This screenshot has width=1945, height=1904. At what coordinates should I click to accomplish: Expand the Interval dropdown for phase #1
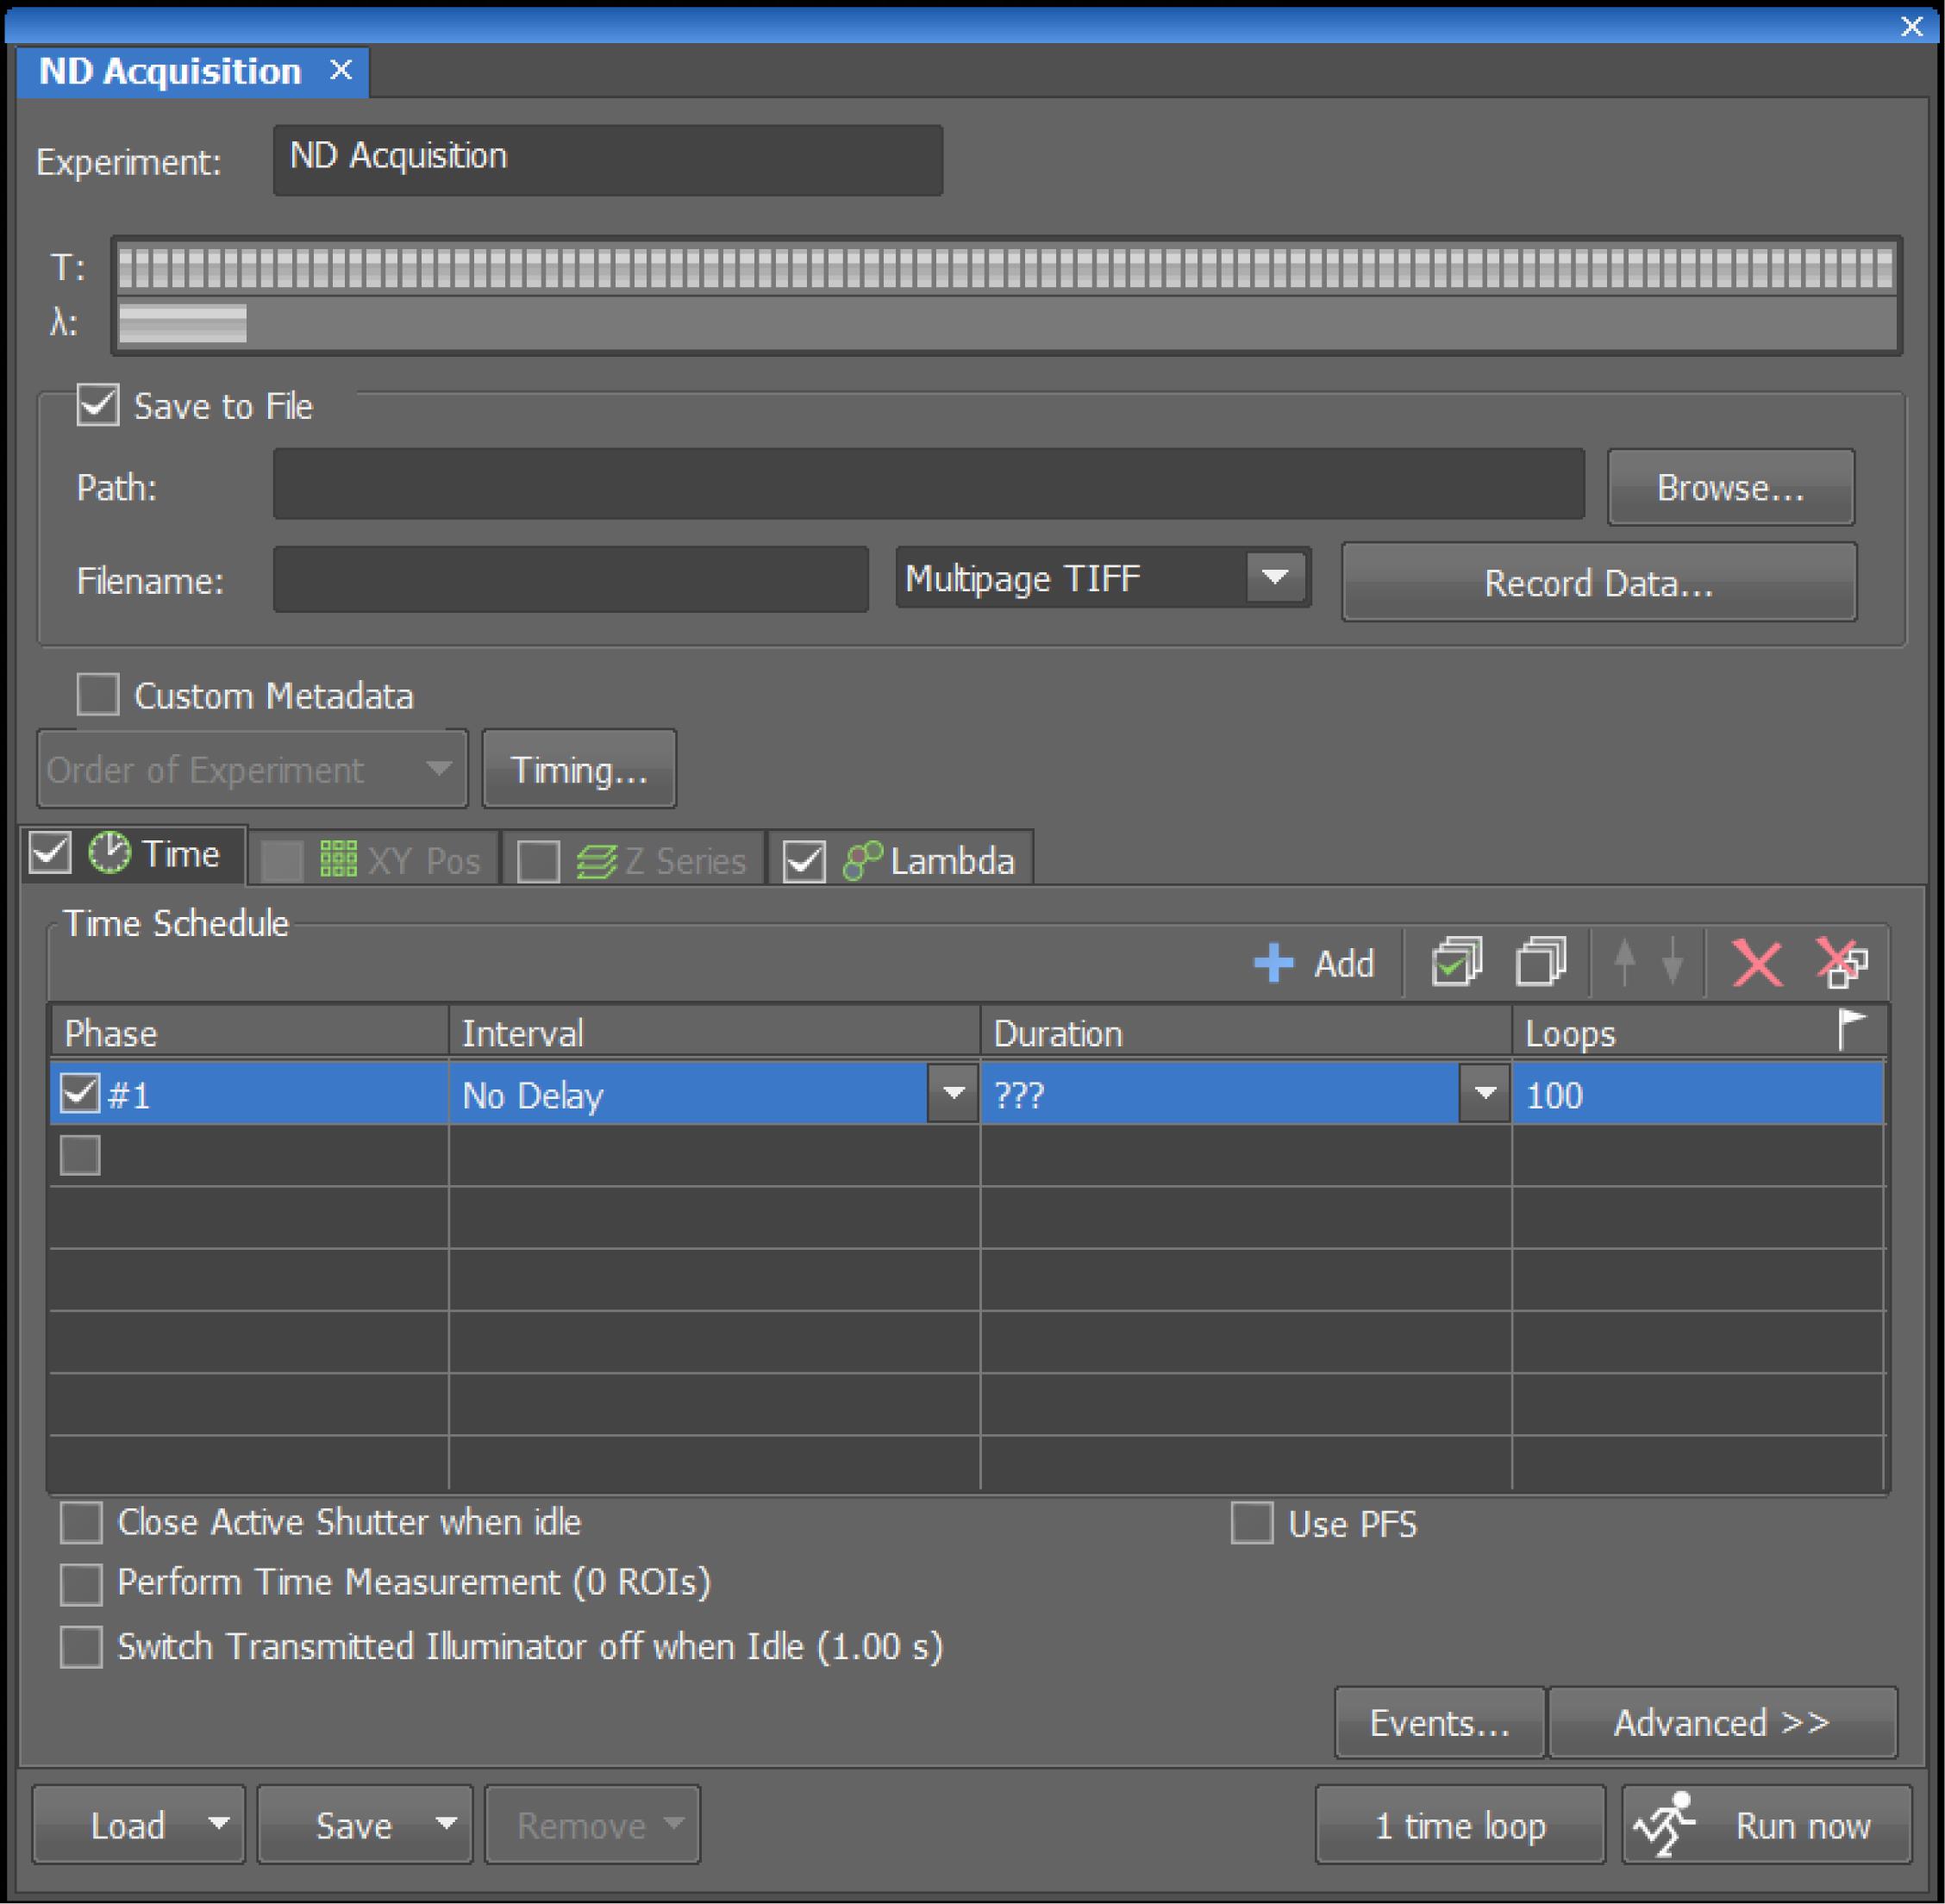click(953, 1093)
